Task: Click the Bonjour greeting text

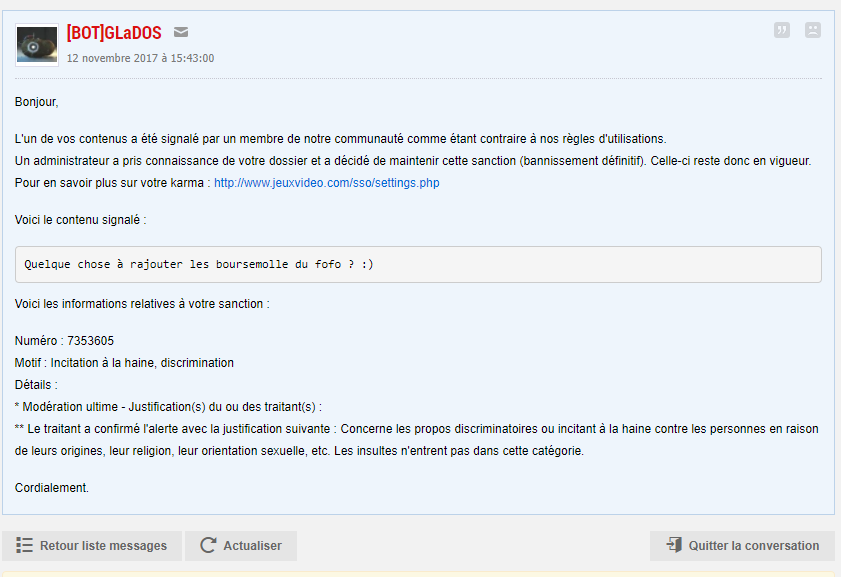Action: [x=36, y=102]
